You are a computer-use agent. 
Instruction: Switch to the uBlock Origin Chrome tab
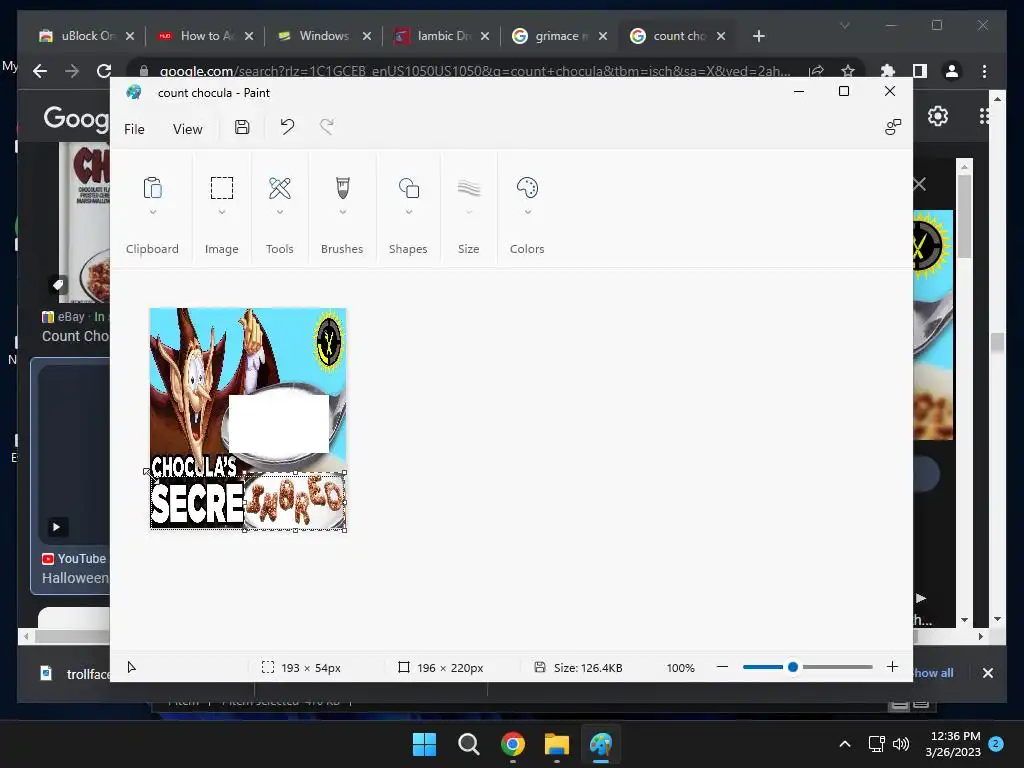coord(86,36)
